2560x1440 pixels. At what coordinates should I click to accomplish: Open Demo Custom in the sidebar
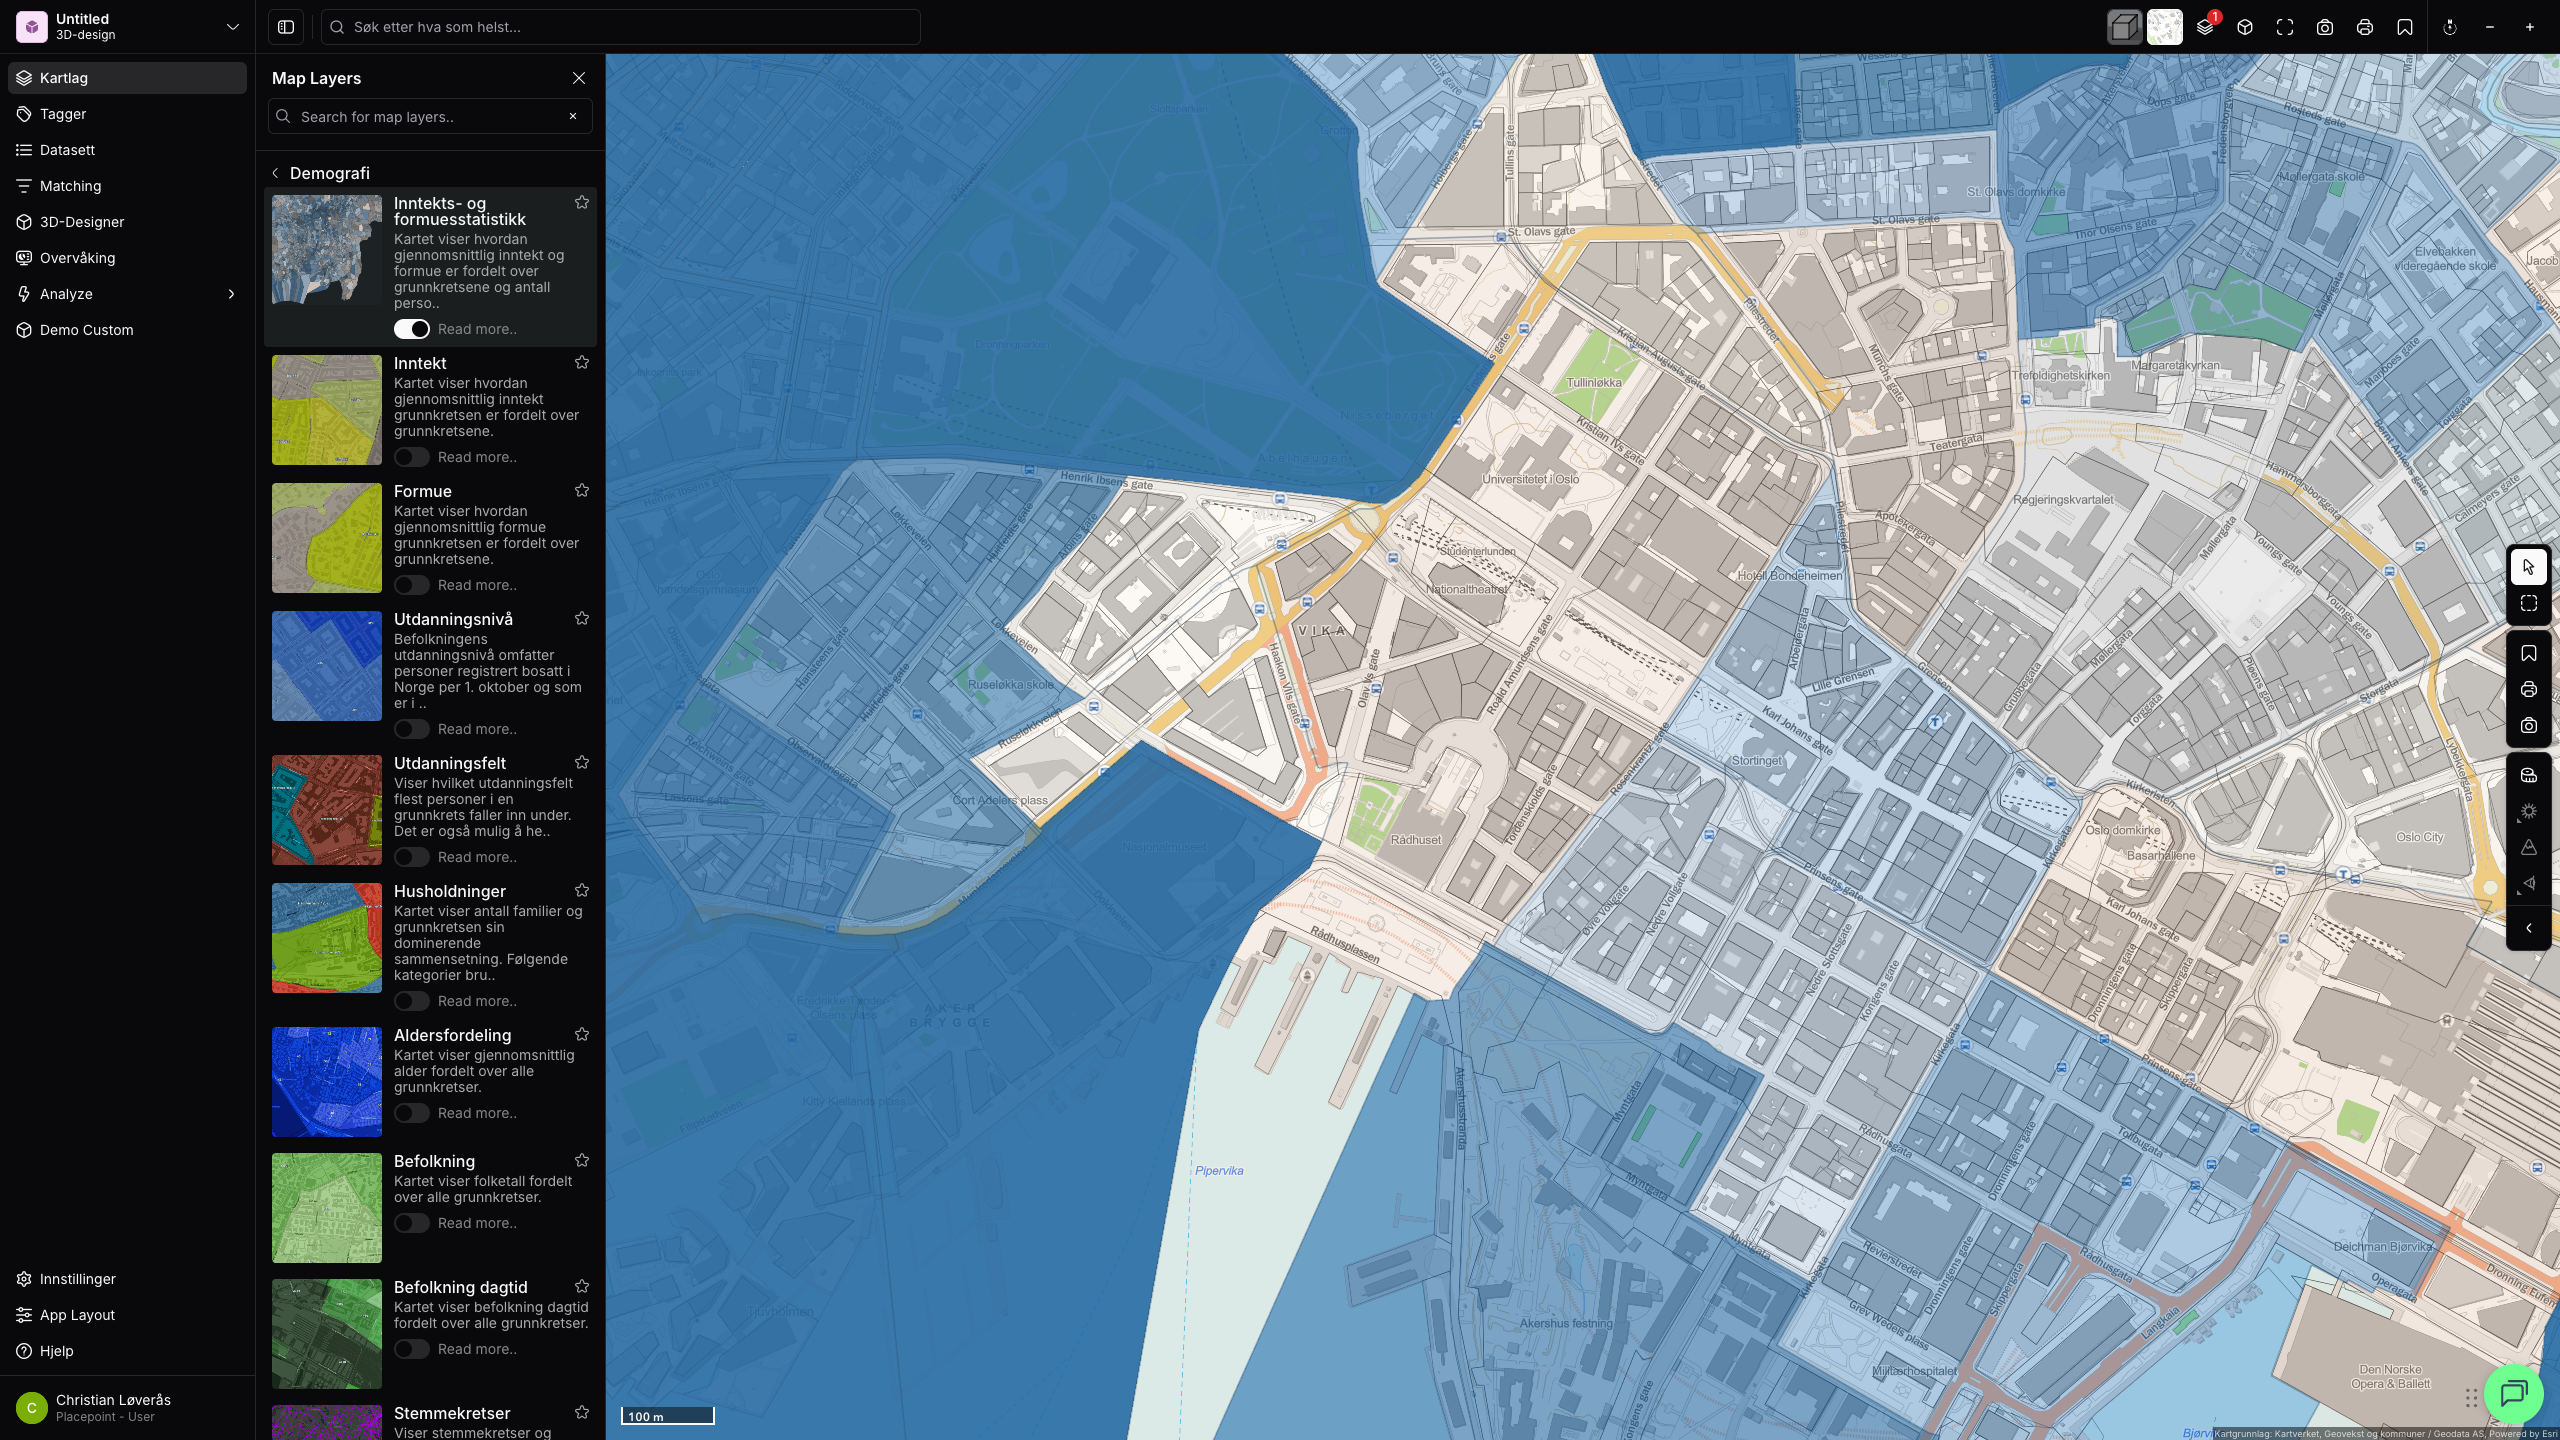(x=127, y=330)
